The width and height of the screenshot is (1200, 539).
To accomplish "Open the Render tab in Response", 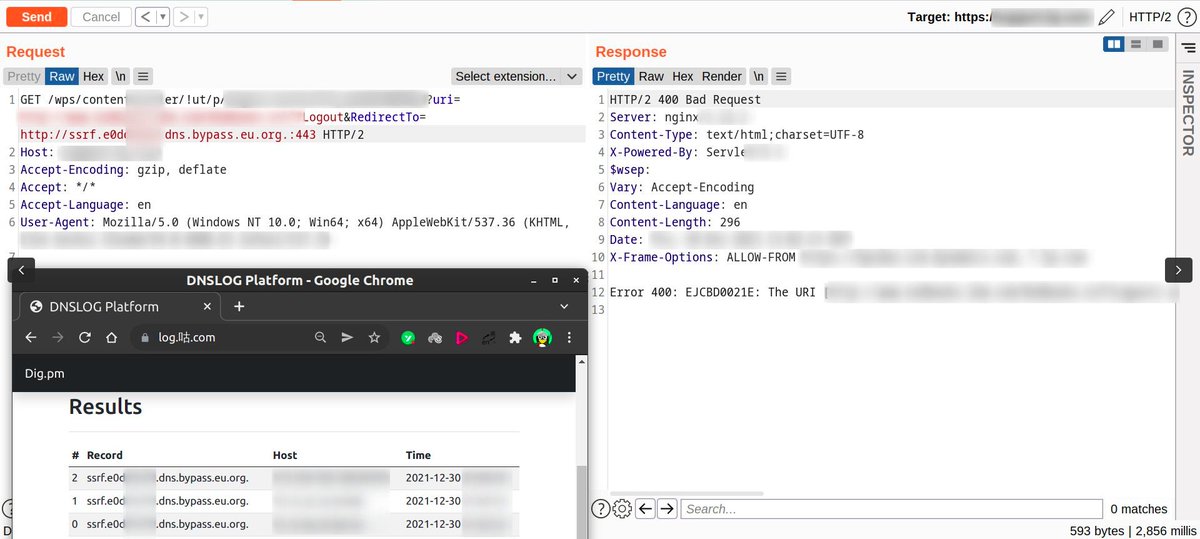I will coord(722,76).
